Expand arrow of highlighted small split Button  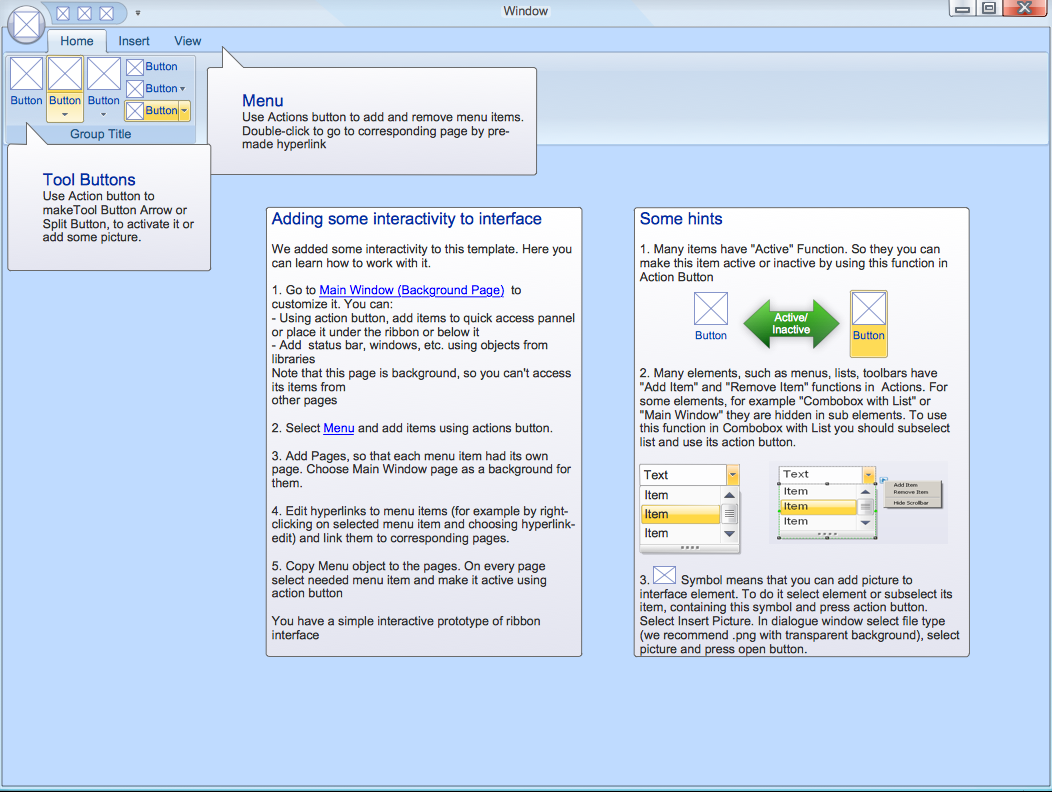184,111
